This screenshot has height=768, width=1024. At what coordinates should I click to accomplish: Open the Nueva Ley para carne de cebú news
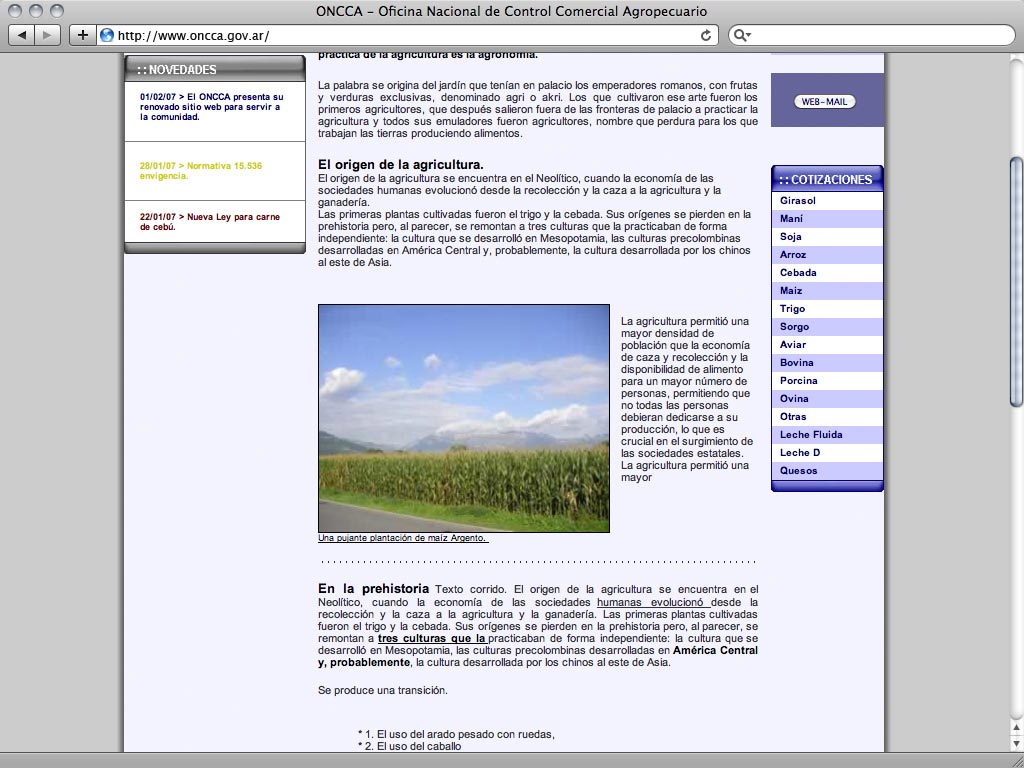(x=210, y=222)
